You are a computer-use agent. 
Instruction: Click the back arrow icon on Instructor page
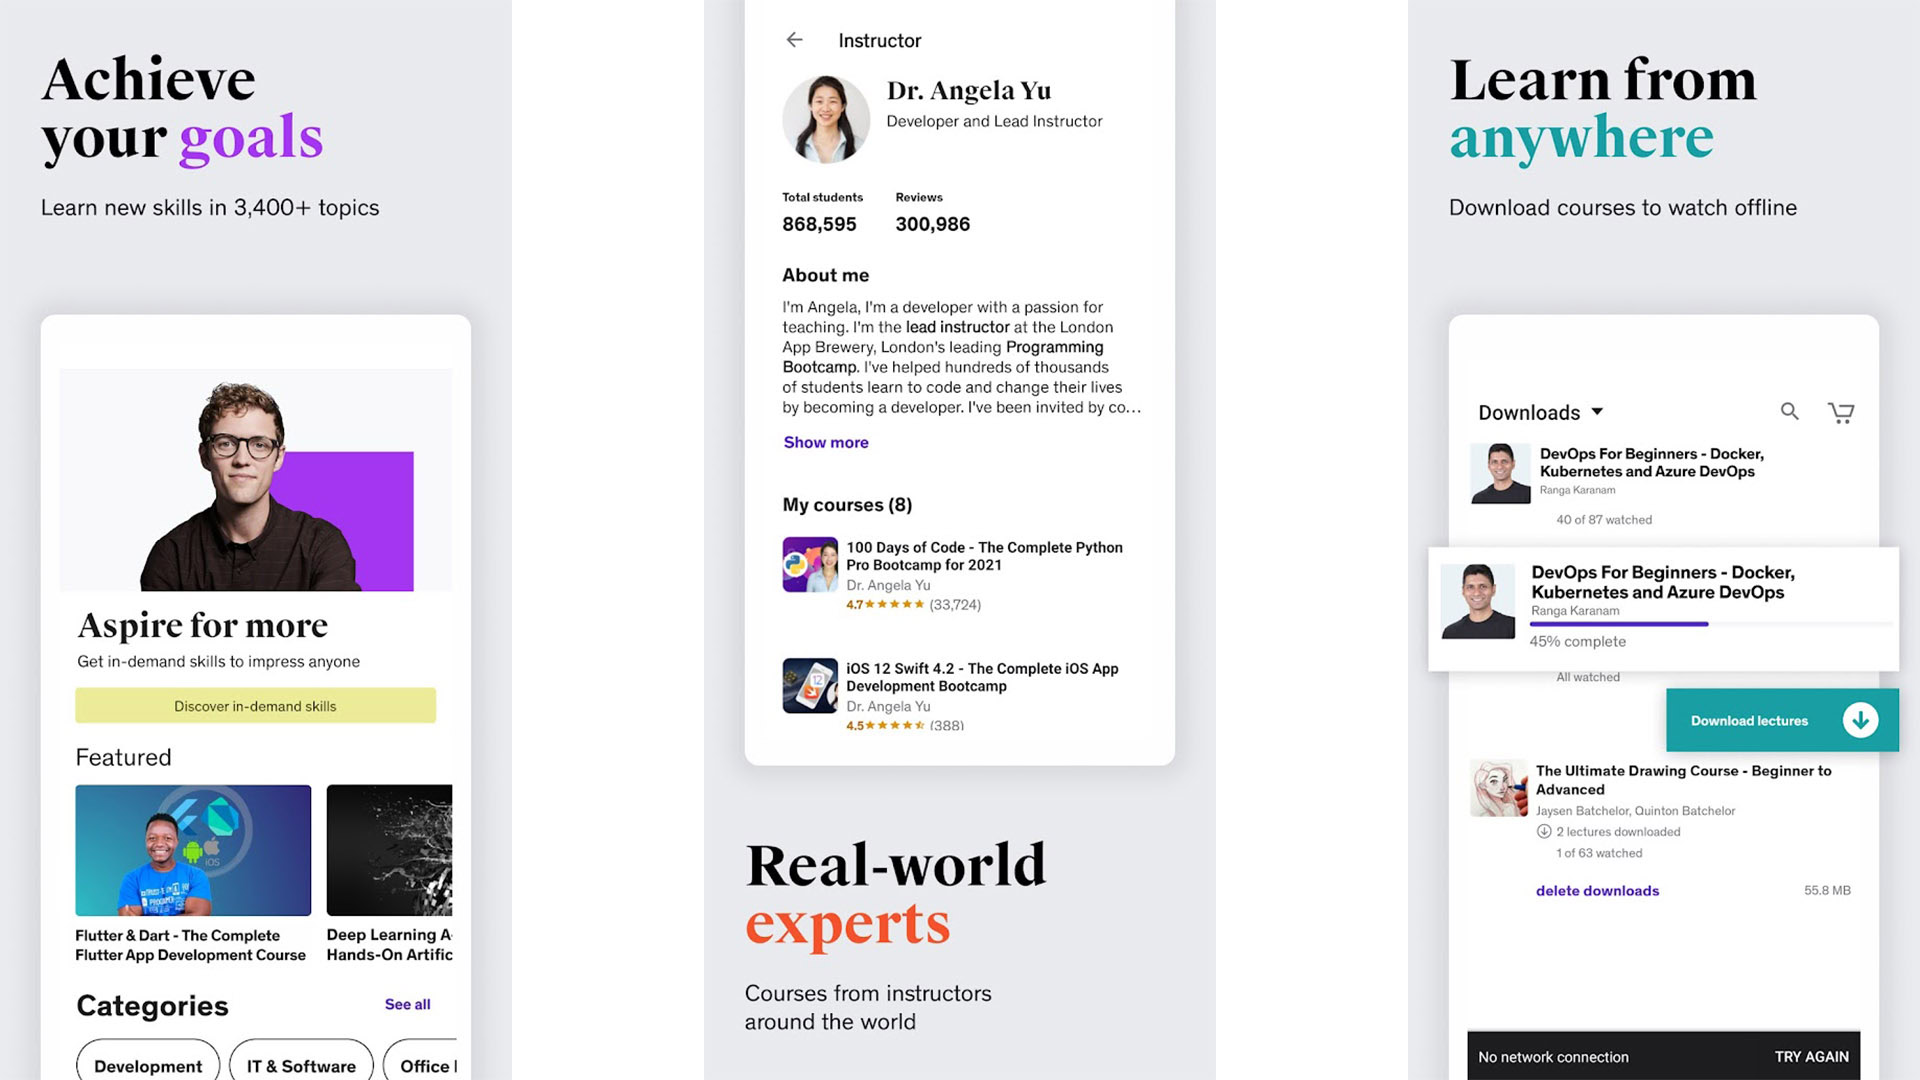point(794,38)
